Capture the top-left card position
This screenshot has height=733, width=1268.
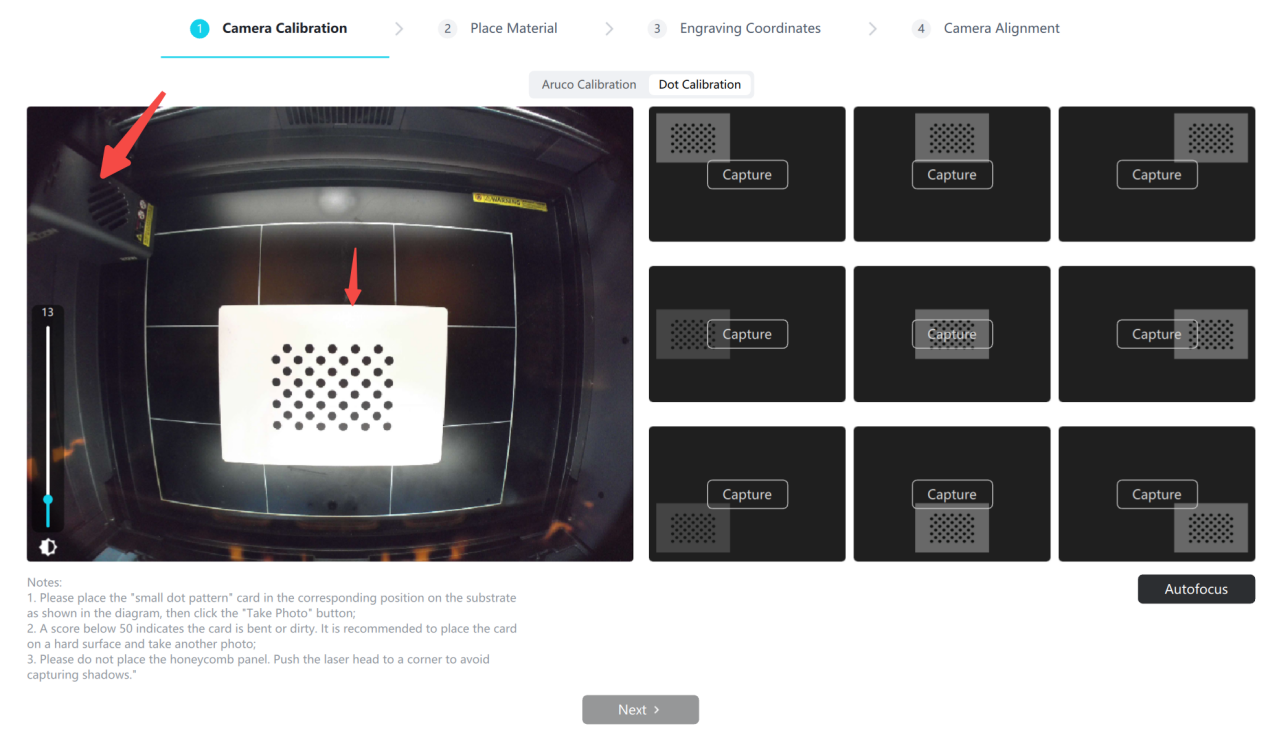point(747,175)
